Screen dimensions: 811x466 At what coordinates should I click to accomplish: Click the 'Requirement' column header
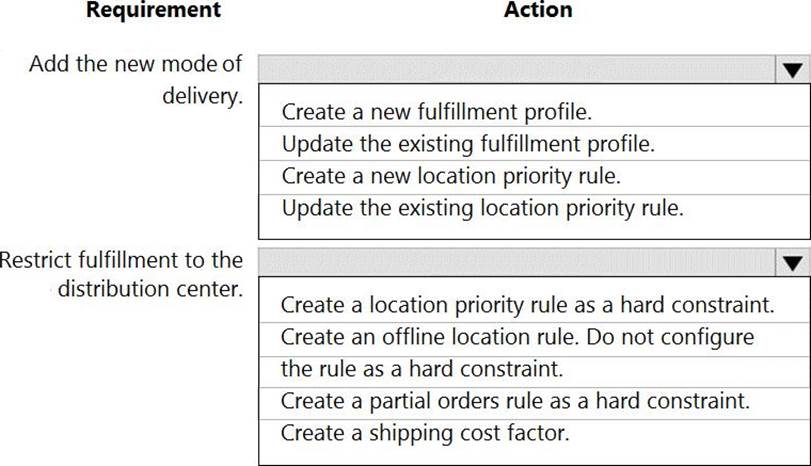click(153, 11)
